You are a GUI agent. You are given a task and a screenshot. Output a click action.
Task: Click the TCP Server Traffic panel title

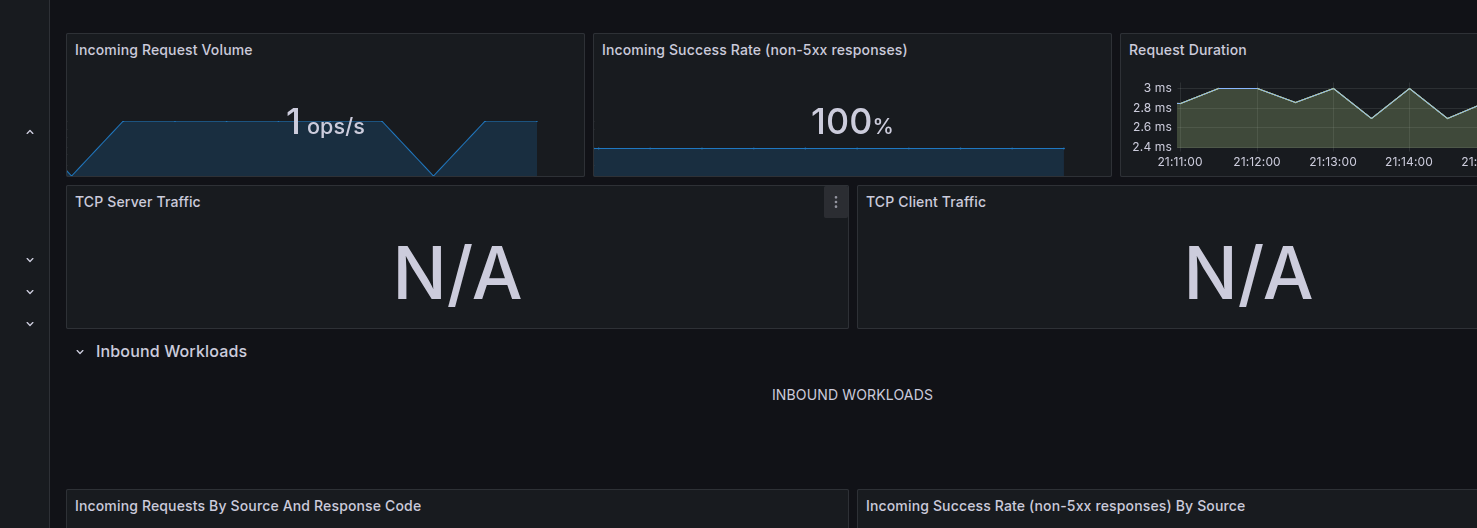click(138, 202)
